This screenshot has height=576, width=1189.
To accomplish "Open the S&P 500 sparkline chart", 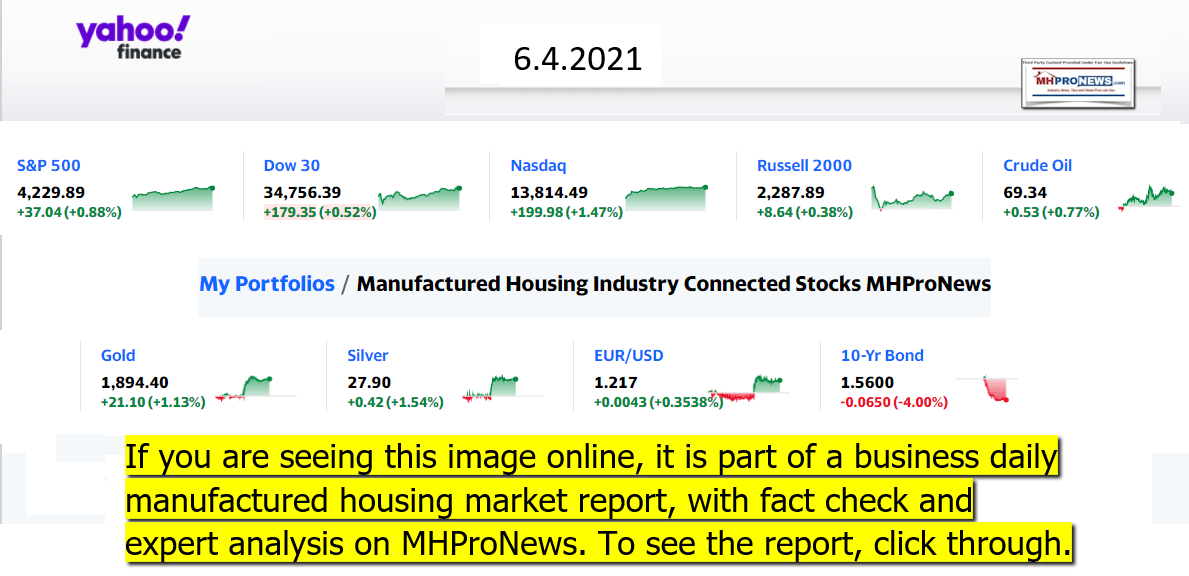I will click(x=173, y=197).
